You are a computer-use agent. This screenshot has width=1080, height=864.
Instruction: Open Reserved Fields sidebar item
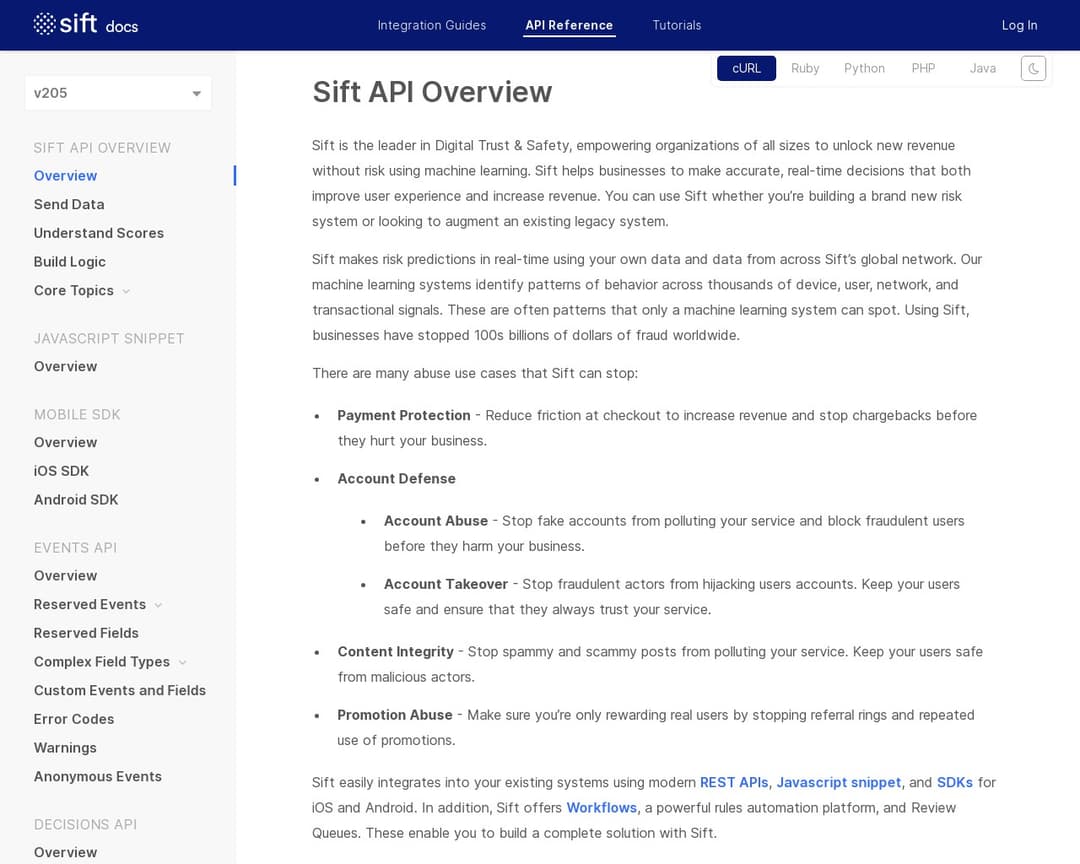click(x=86, y=633)
